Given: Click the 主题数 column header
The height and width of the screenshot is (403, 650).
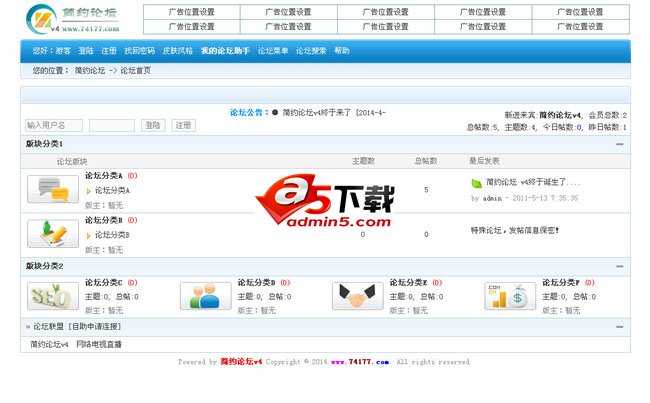Looking at the screenshot, I should (x=363, y=161).
